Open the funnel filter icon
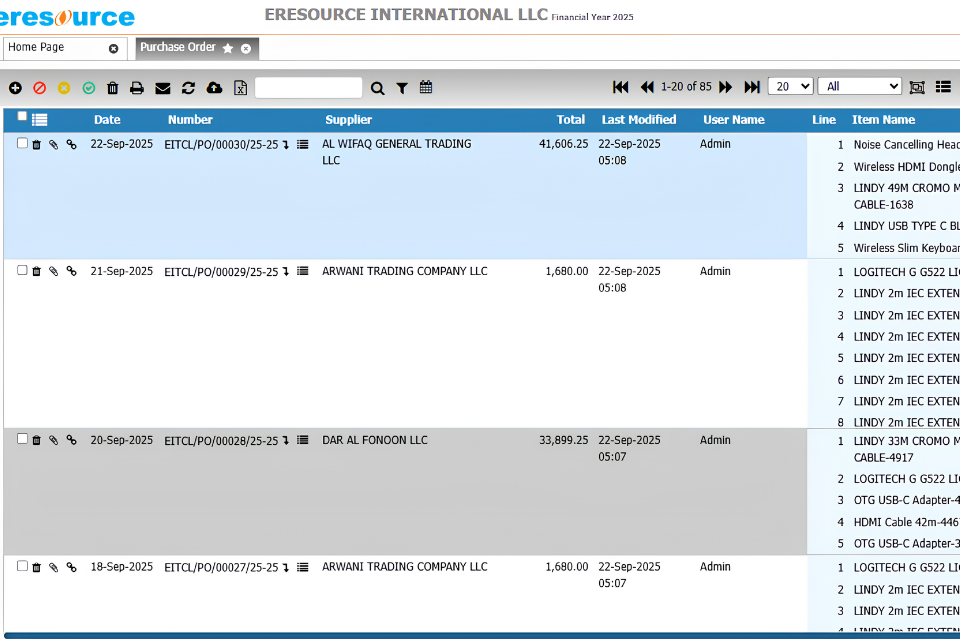The height and width of the screenshot is (640, 960). tap(402, 89)
